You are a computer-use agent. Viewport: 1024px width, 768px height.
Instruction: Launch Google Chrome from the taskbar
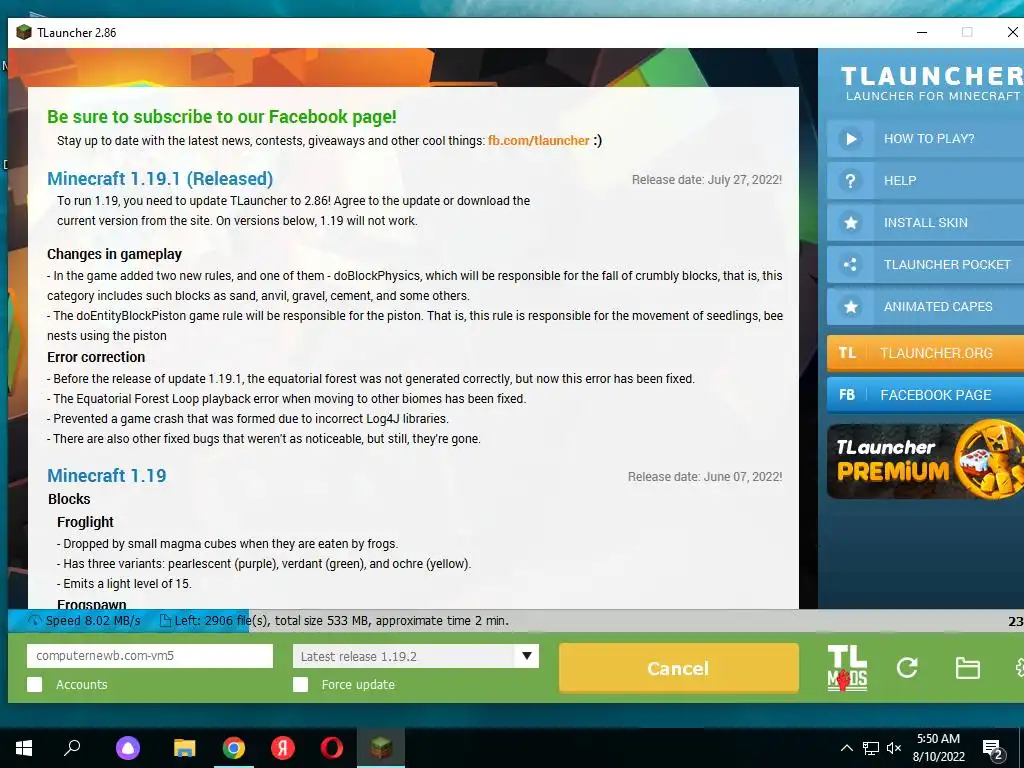click(x=234, y=748)
